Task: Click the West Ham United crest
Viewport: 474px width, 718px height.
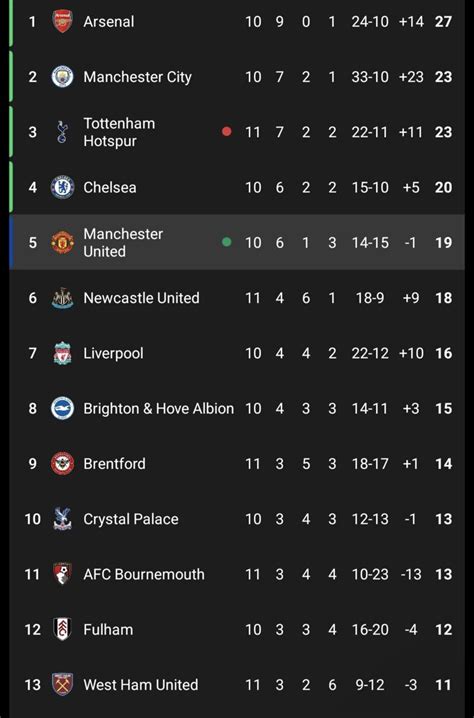Action: tap(62, 685)
